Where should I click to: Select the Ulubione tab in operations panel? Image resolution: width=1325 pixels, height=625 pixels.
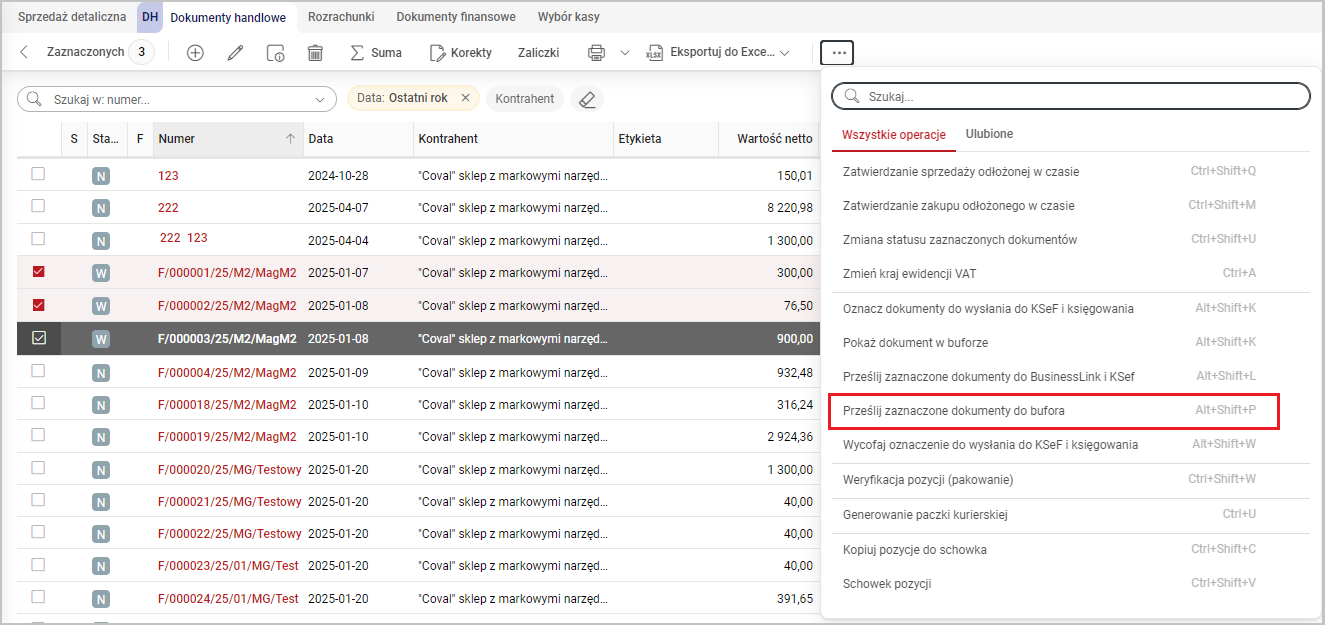pyautogui.click(x=989, y=134)
